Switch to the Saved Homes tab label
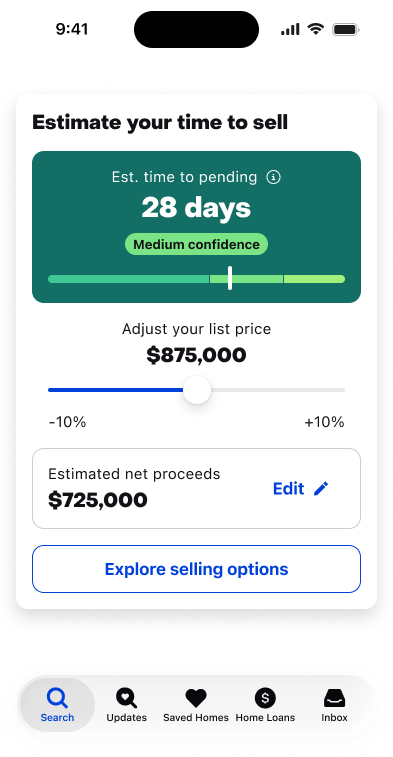This screenshot has height=757, width=393. pos(196,718)
